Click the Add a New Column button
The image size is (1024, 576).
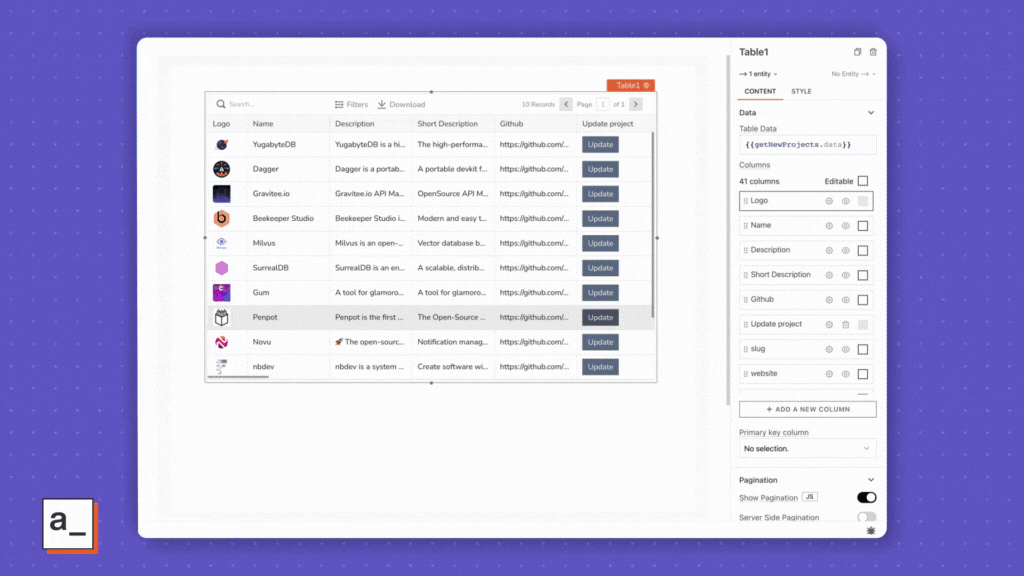(807, 409)
